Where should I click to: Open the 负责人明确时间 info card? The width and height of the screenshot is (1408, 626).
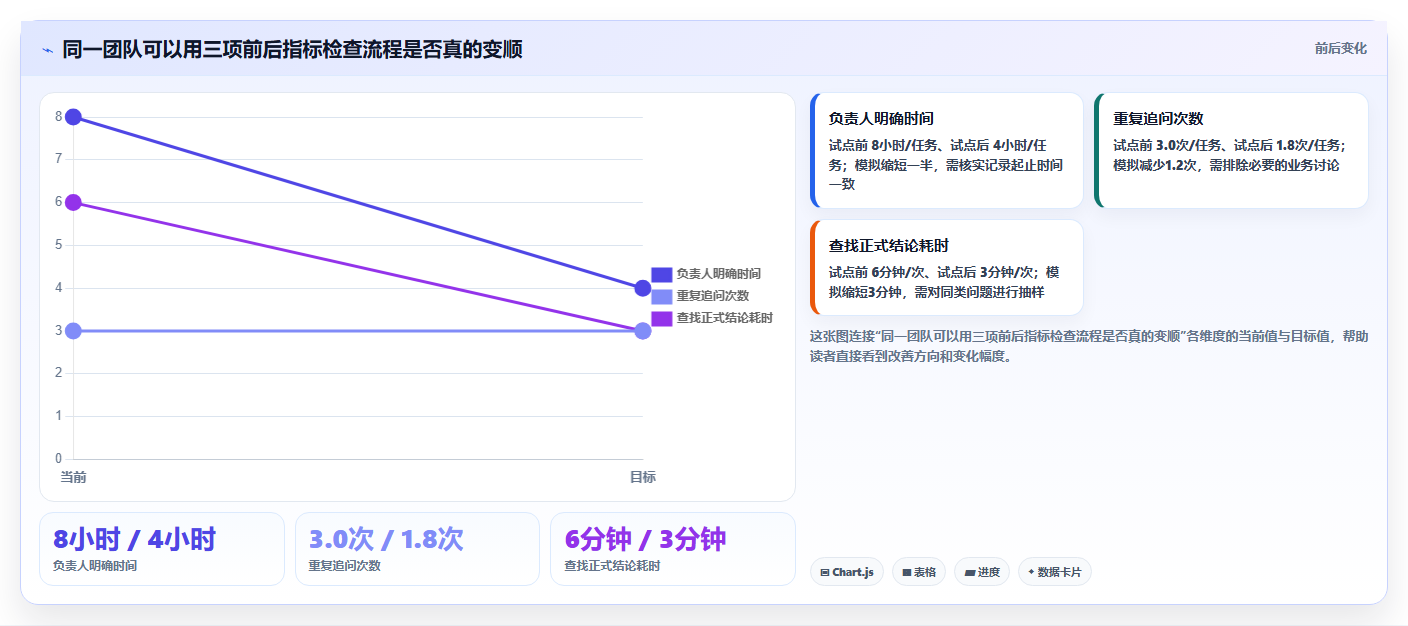(x=947, y=150)
